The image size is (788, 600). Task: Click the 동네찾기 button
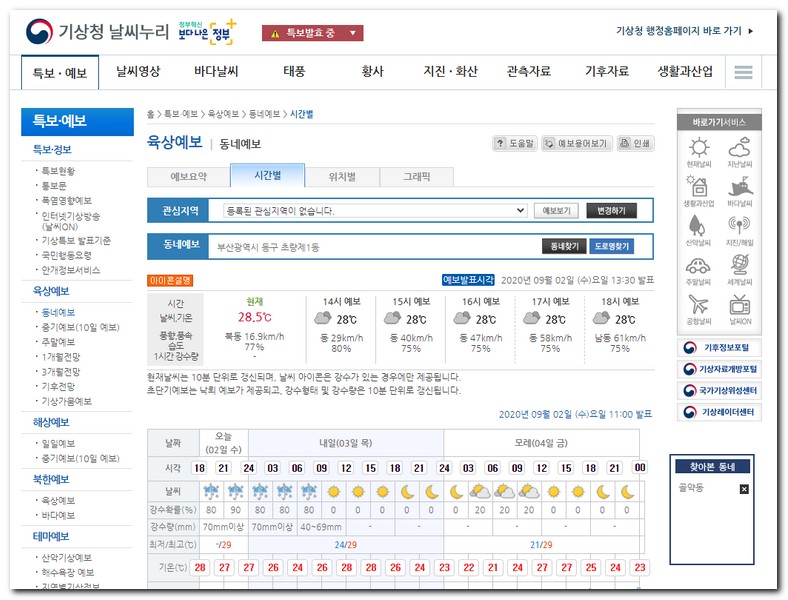click(564, 246)
